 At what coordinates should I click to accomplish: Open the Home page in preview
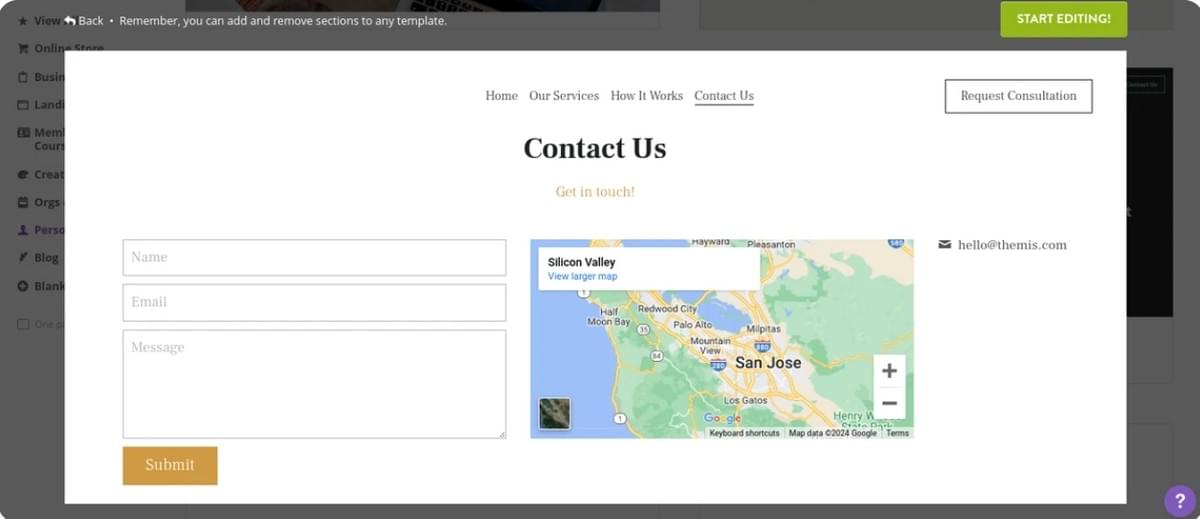point(501,96)
